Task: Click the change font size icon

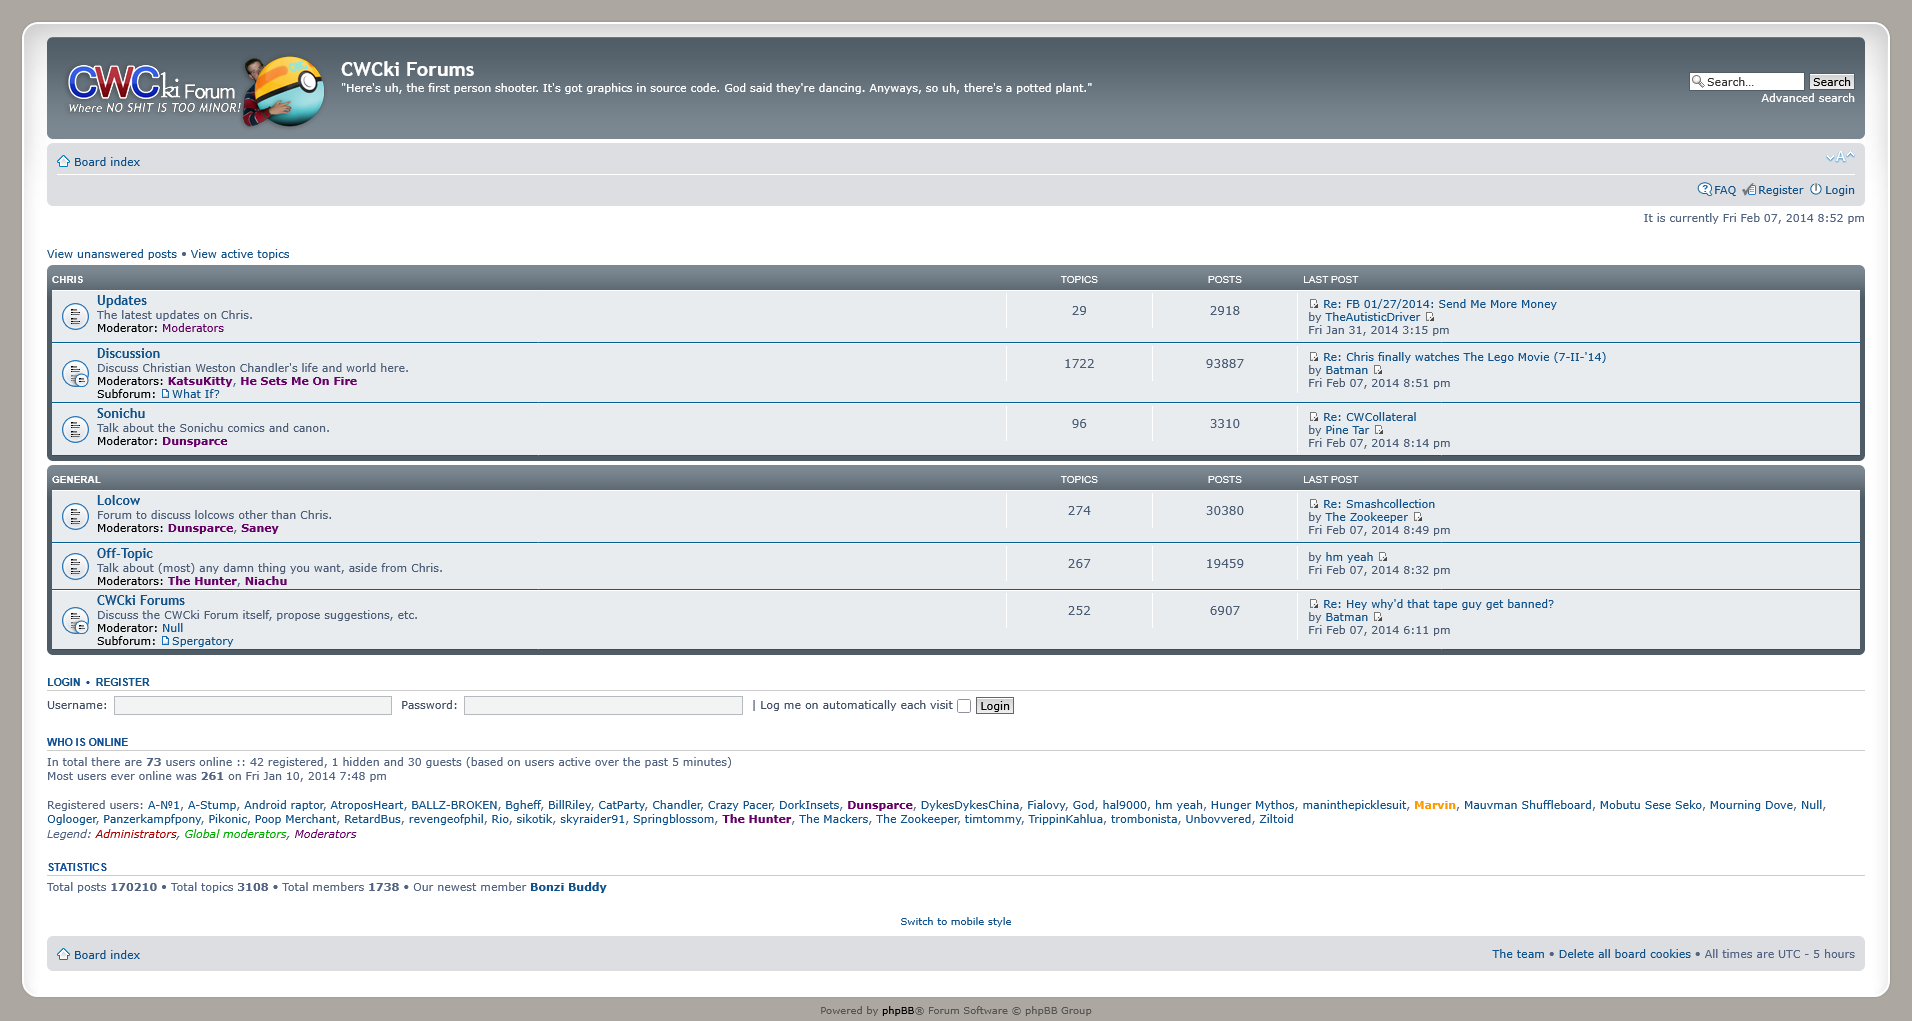Action: 1839,157
